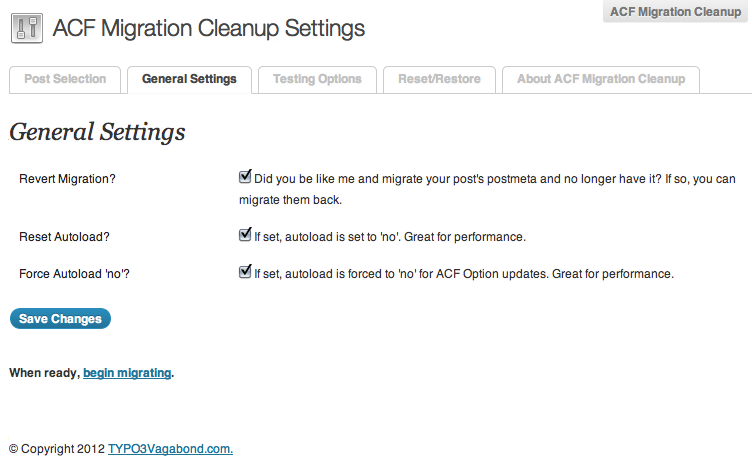Screen dimensions: 752x464
Task: Follow the begin migrating link
Action: (127, 373)
